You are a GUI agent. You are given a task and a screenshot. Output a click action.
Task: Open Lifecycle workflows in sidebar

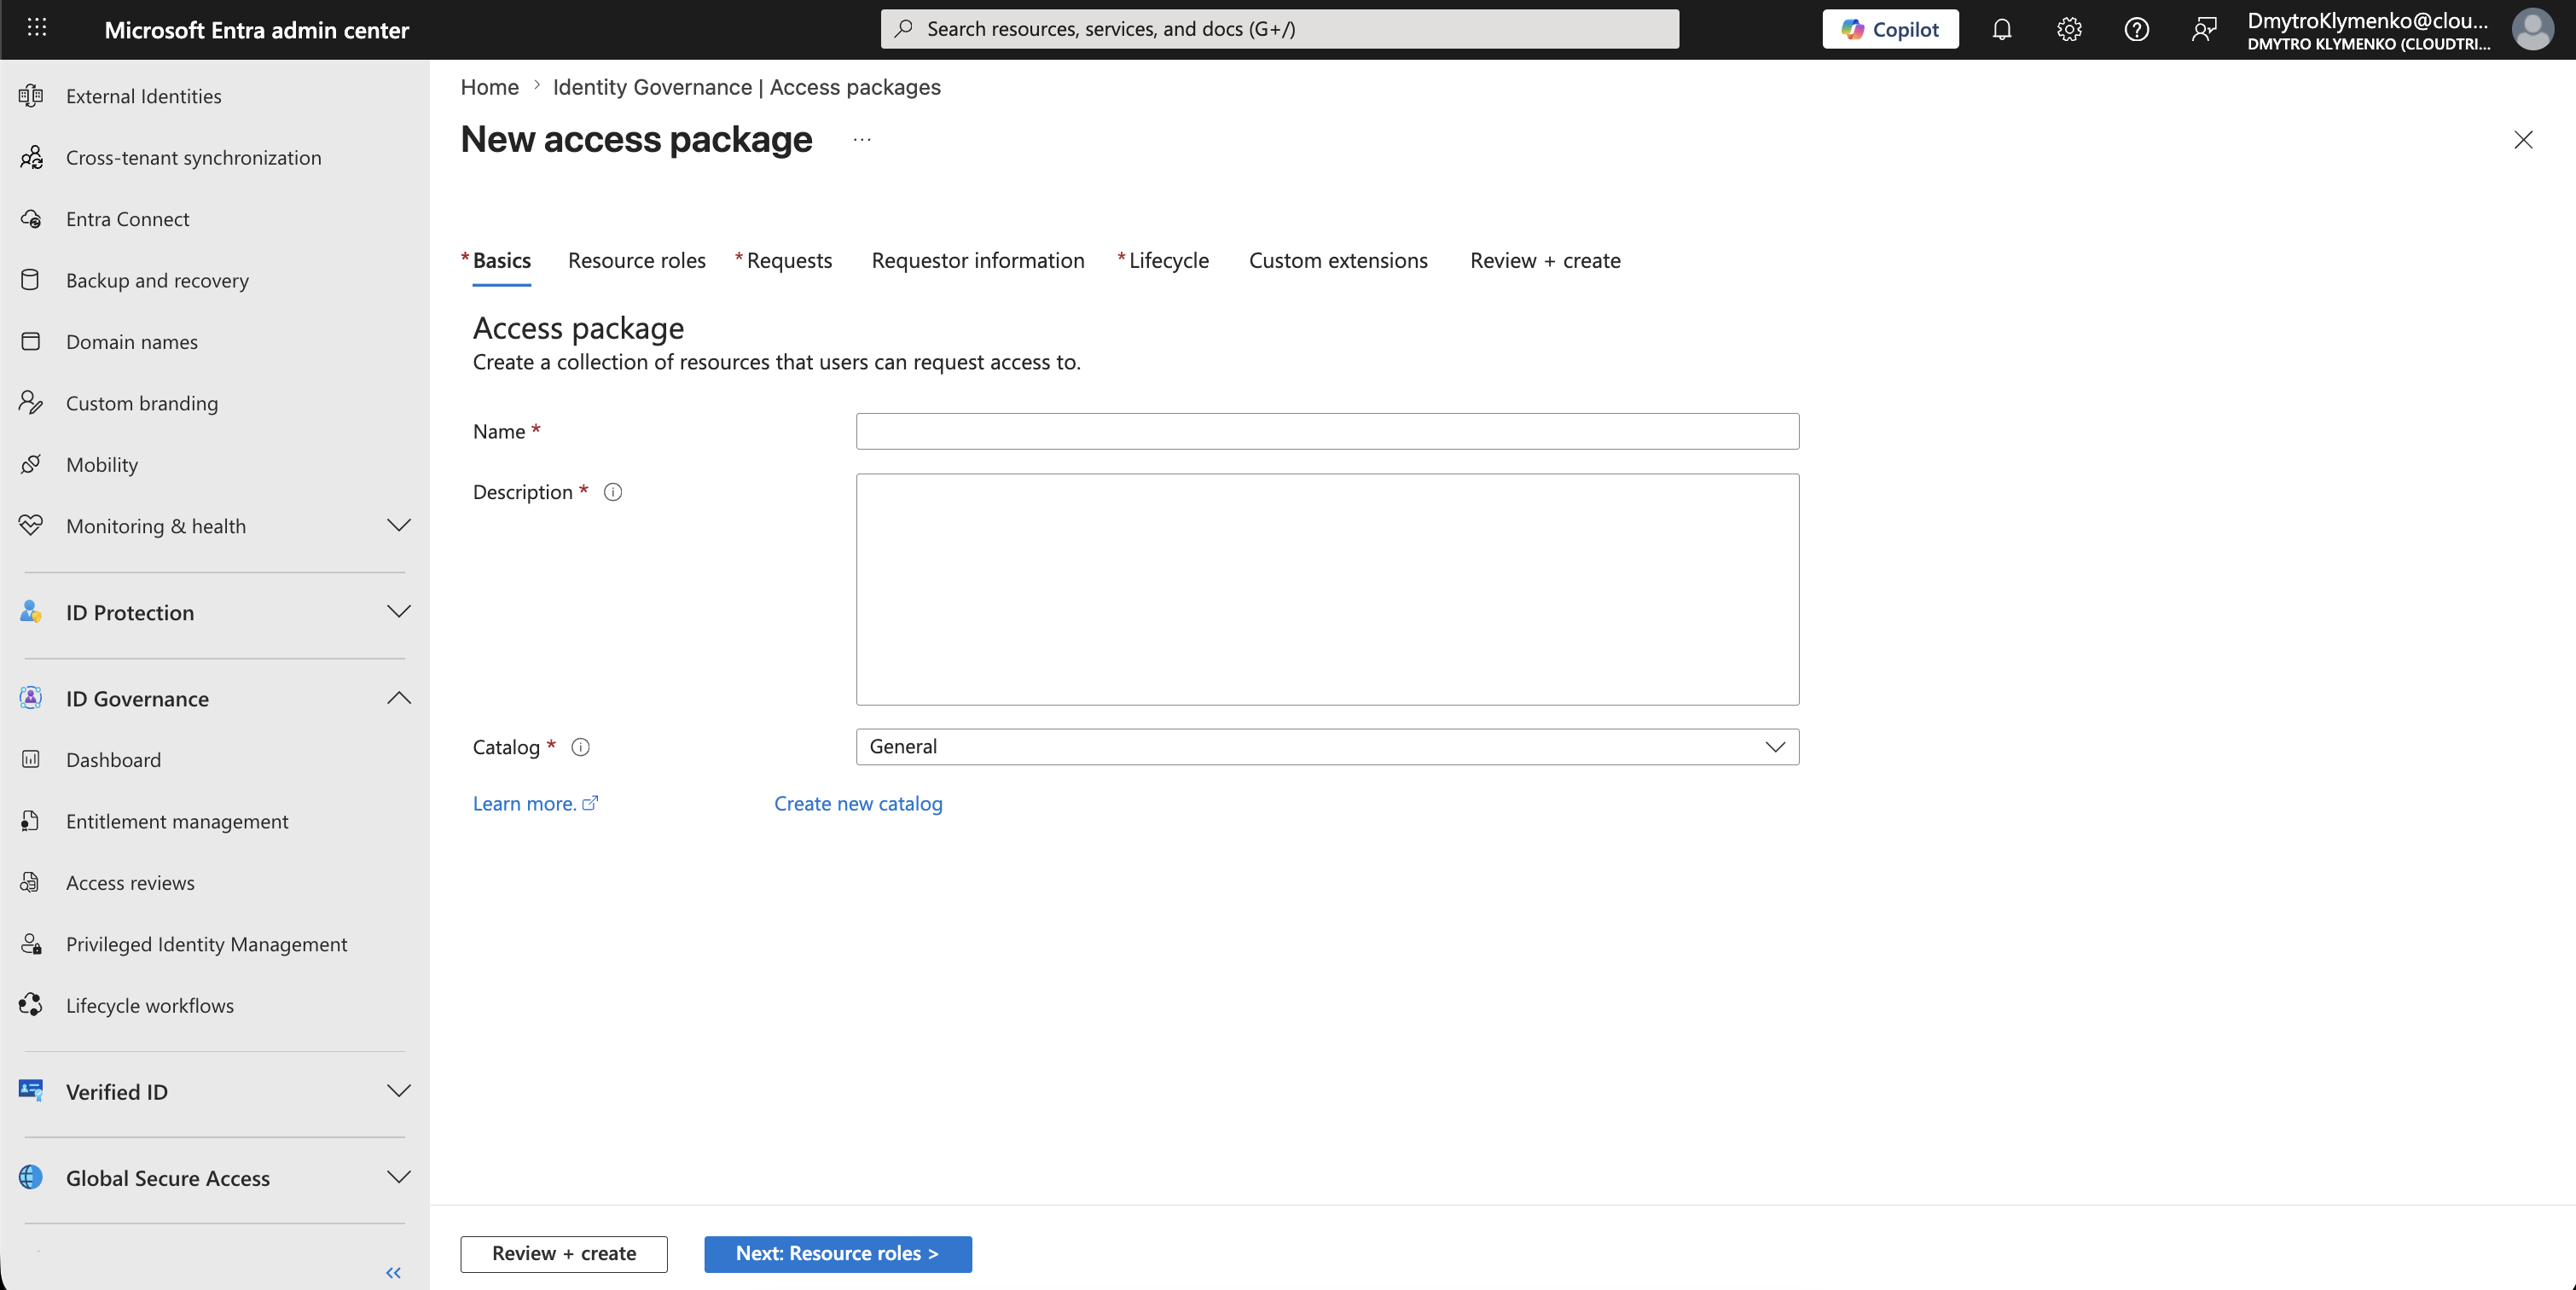[150, 1005]
